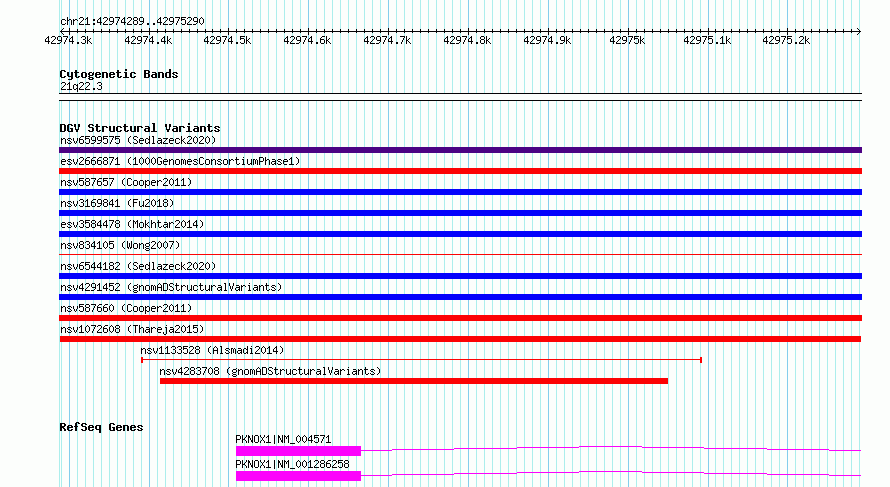Click the RefSeq Genes track title
The width and height of the screenshot is (890, 487).
[101, 427]
